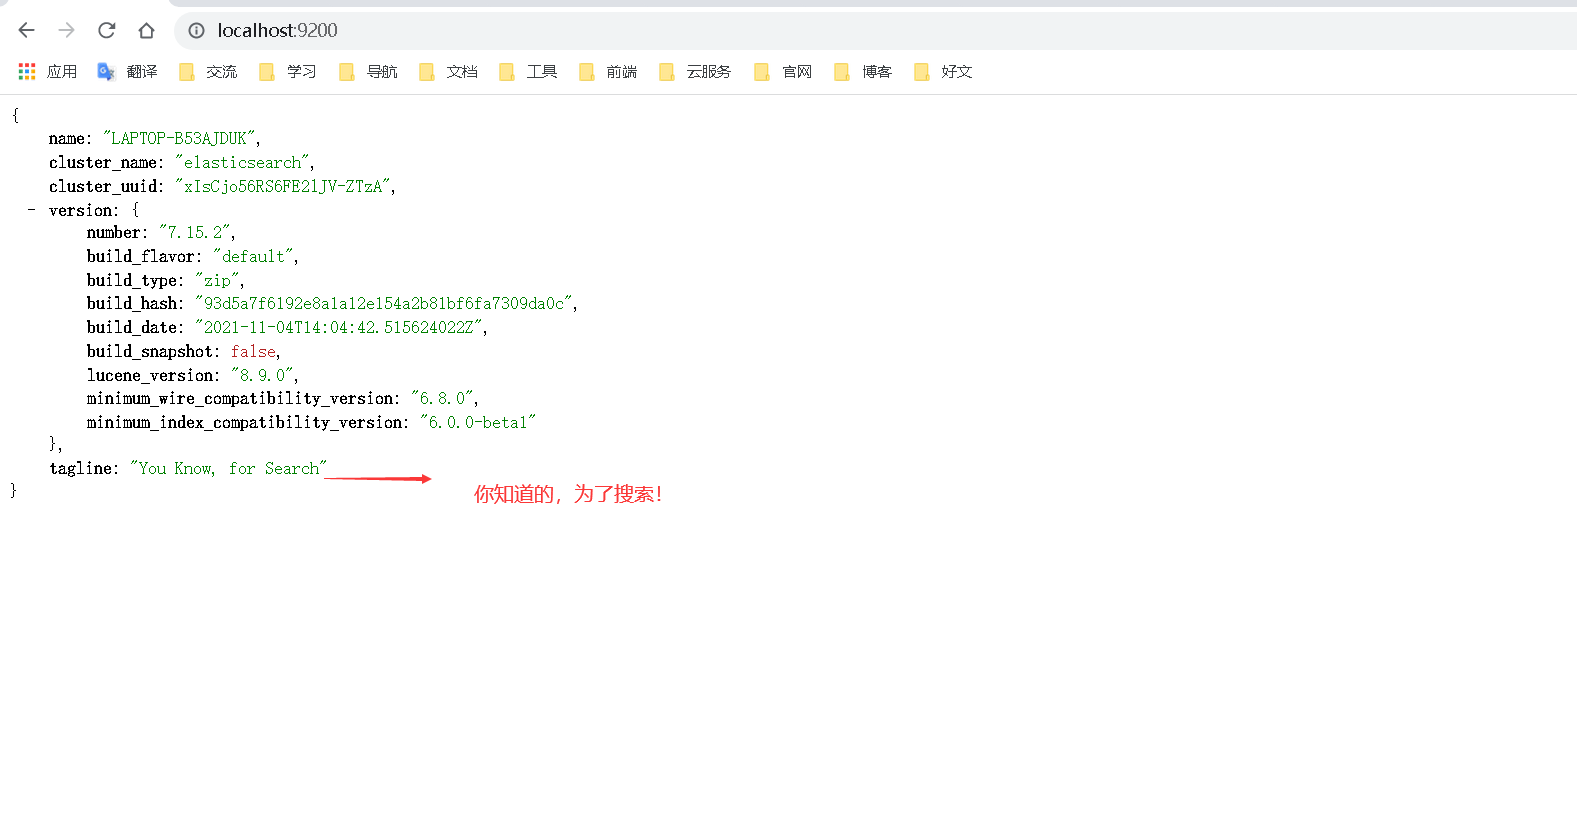Screen dimensions: 1577x834
Task: Click the version key label
Action: [80, 210]
